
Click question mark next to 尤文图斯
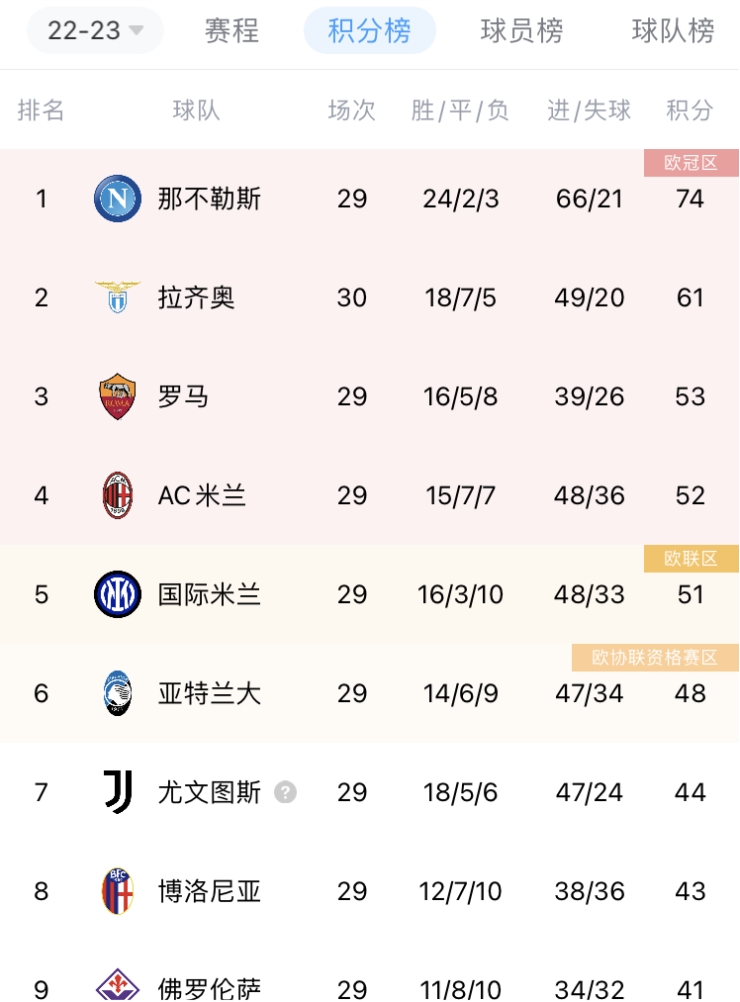pyautogui.click(x=285, y=792)
